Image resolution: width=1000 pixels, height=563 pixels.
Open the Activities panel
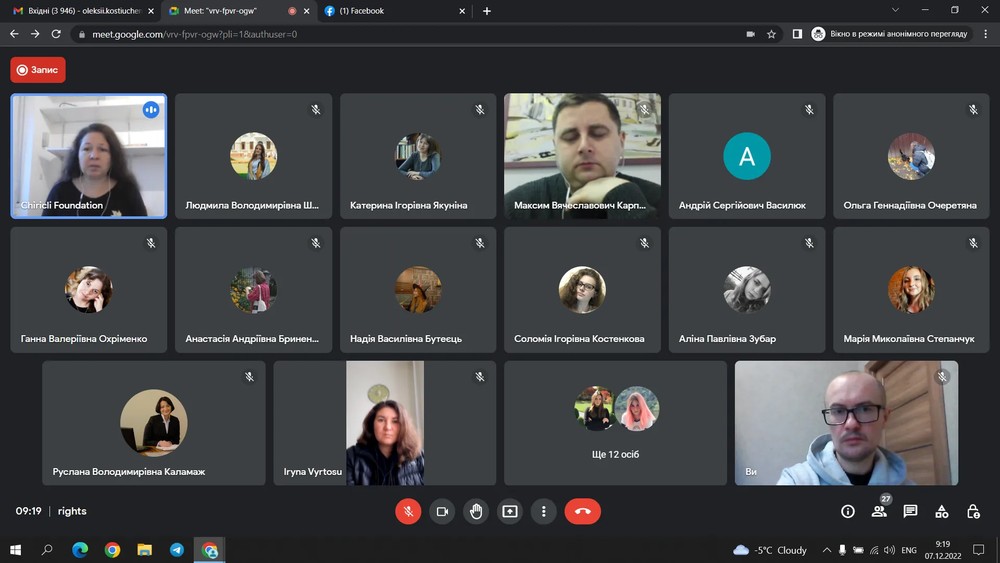click(x=941, y=511)
